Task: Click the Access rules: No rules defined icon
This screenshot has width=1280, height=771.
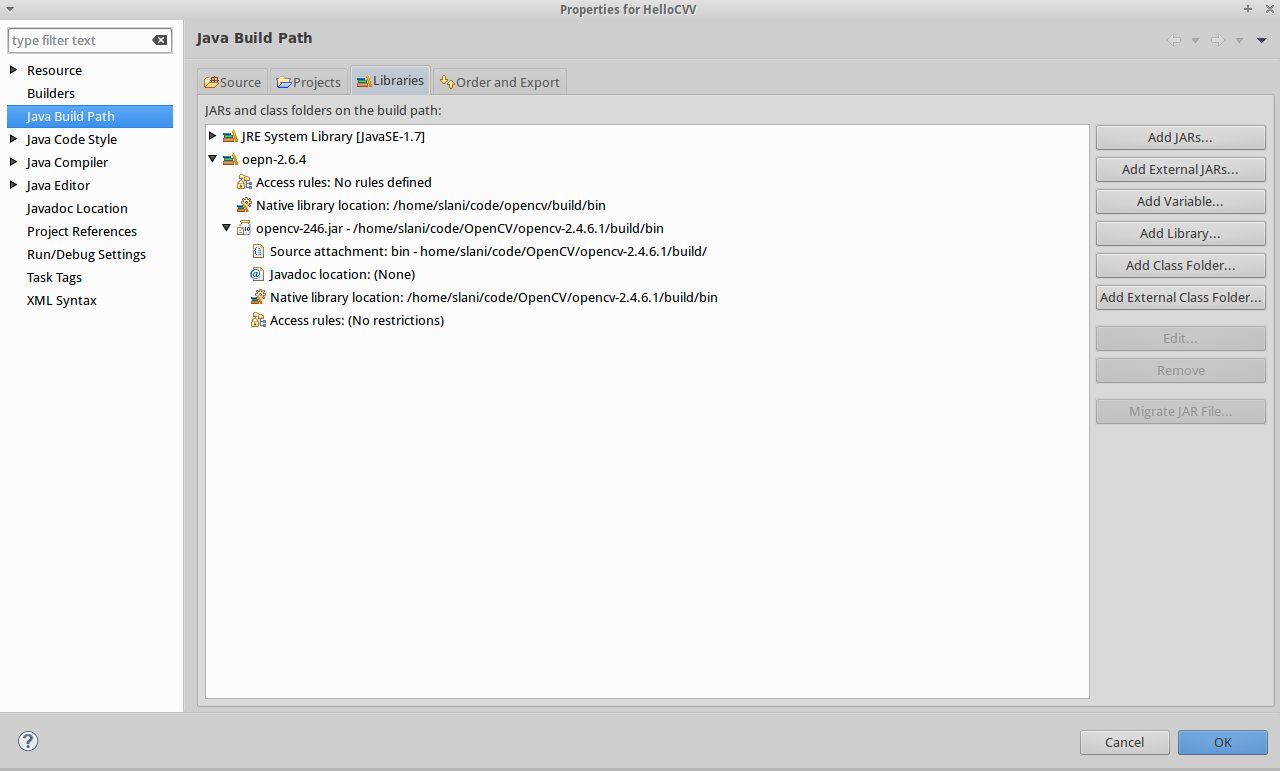Action: (244, 182)
